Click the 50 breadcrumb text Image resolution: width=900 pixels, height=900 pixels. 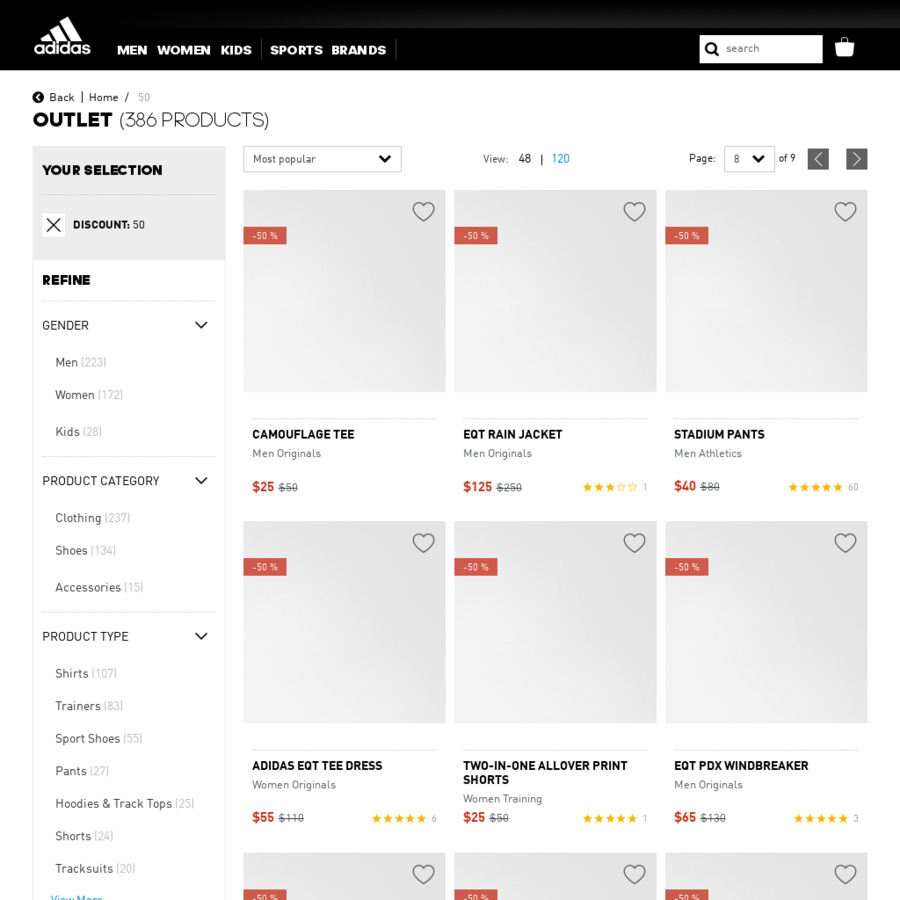144,97
